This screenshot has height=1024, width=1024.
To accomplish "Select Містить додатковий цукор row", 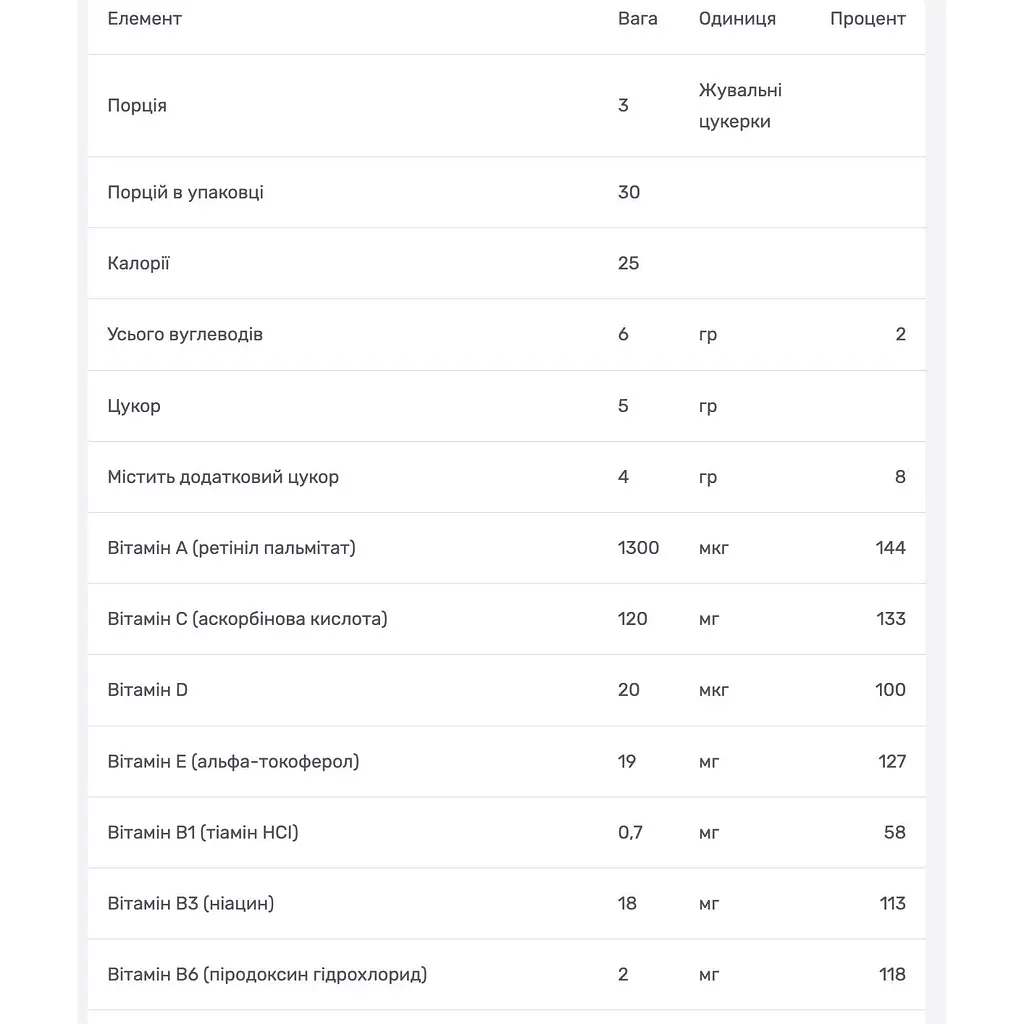I will (x=507, y=477).
